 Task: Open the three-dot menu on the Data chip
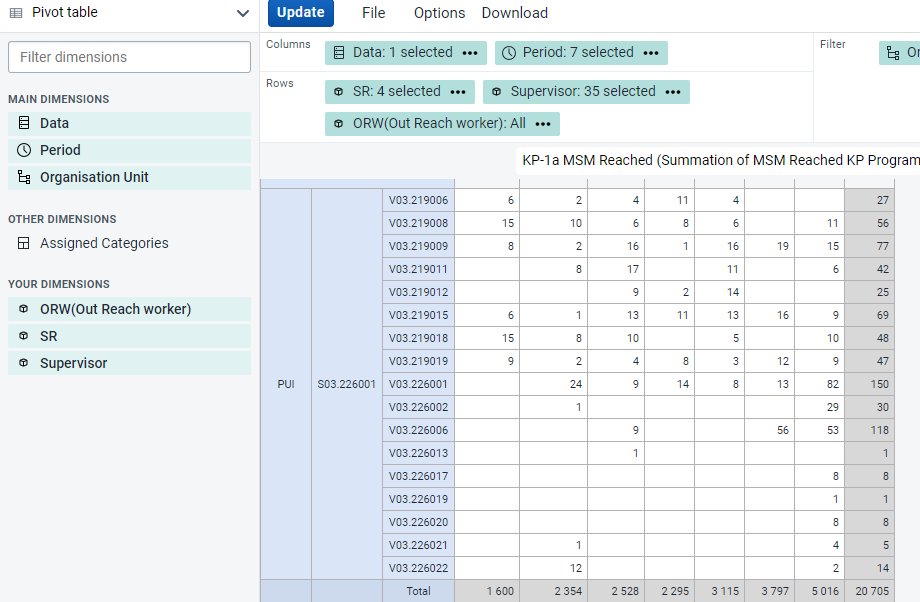pyautogui.click(x=470, y=53)
